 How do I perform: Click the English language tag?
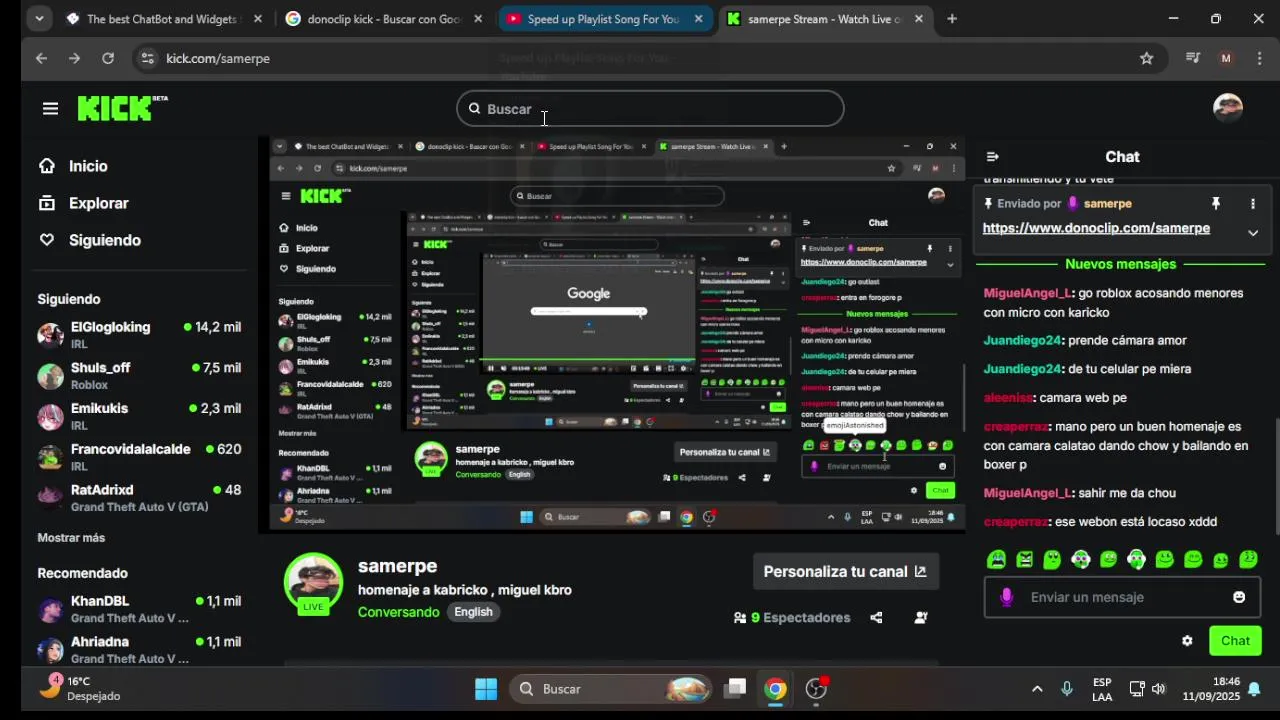point(473,612)
